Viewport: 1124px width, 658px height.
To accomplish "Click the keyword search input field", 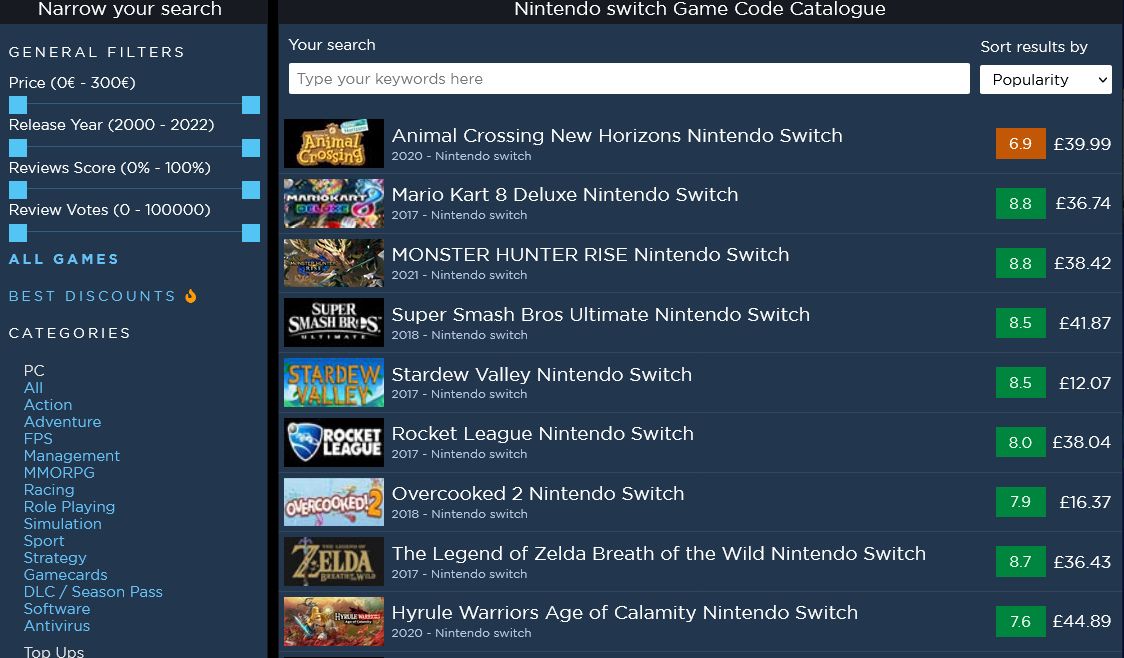I will coord(628,78).
